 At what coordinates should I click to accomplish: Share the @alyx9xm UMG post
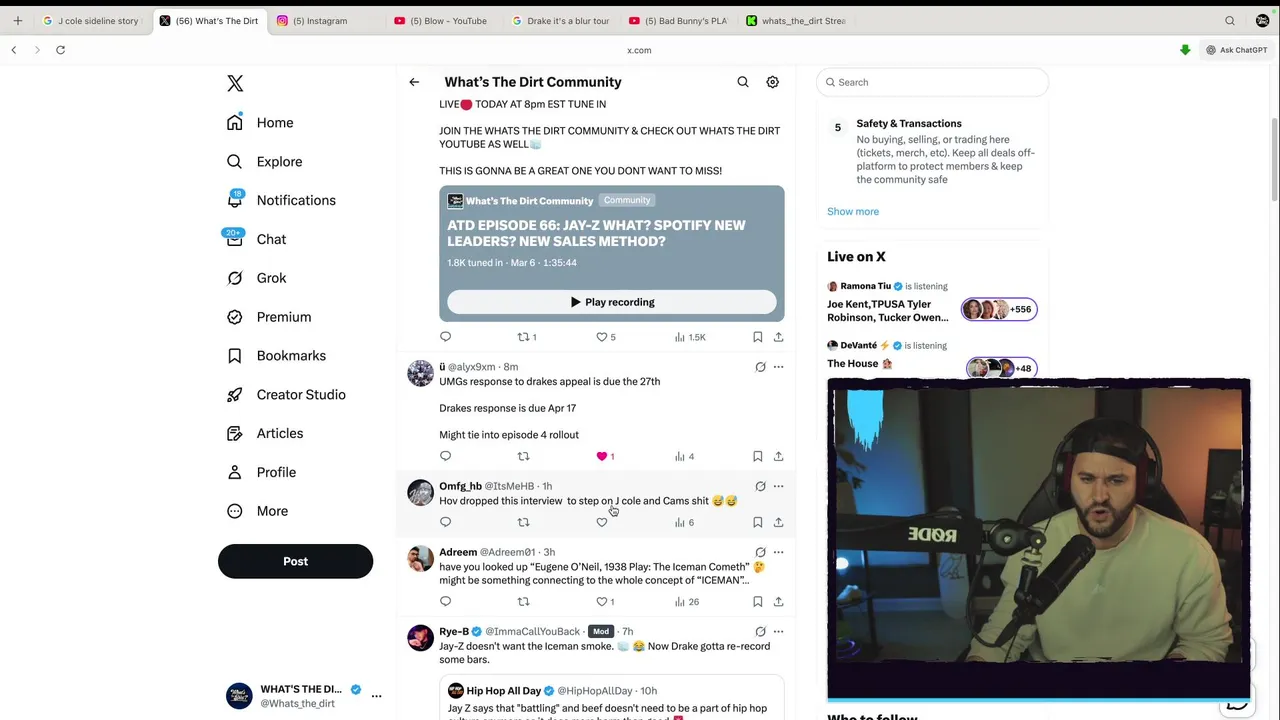click(x=778, y=456)
